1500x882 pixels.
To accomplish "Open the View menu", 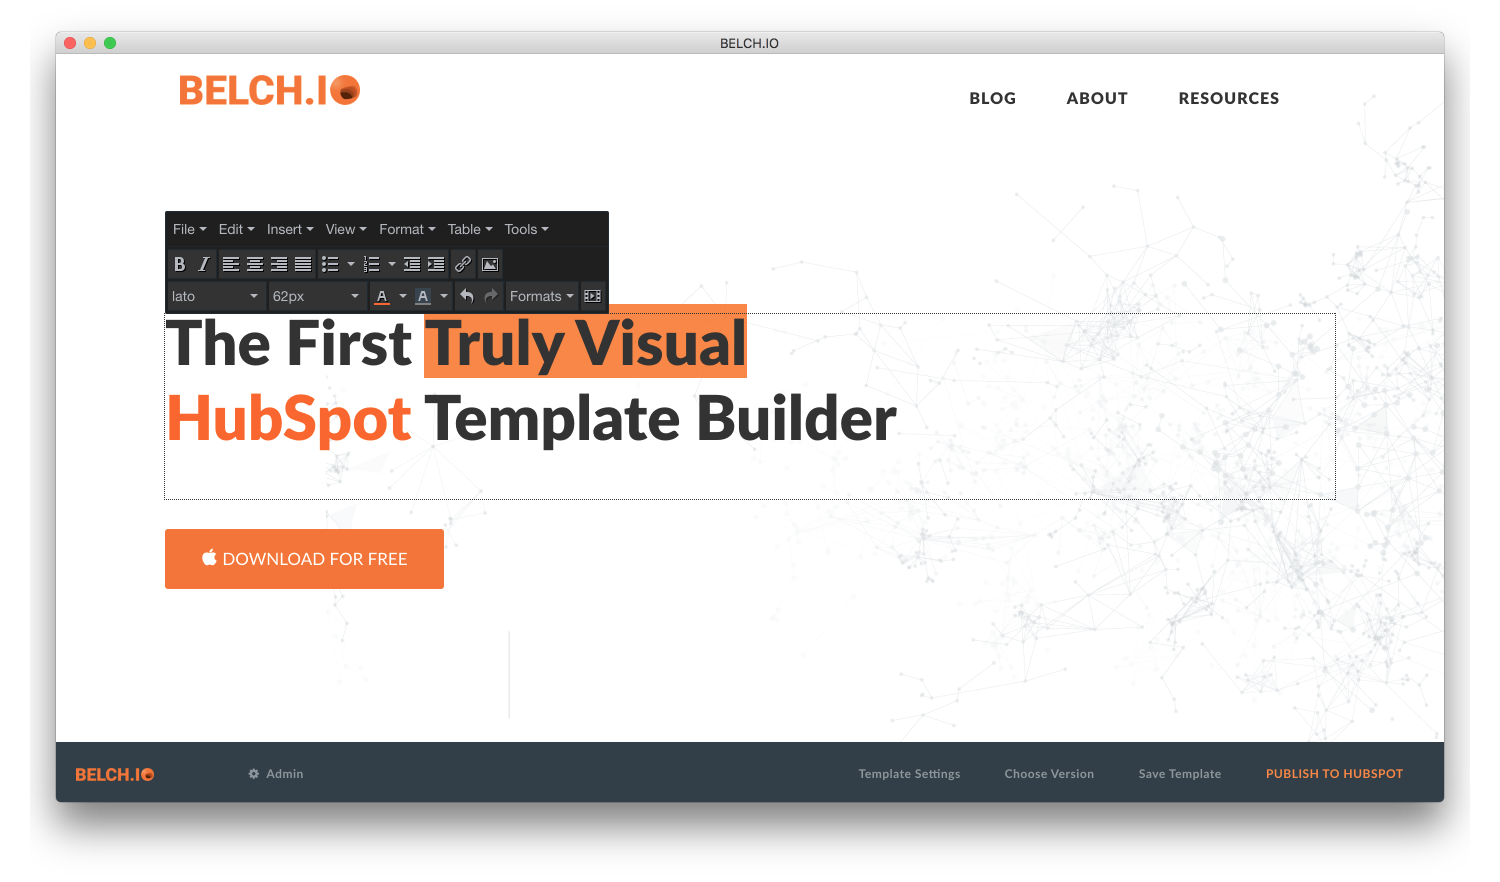I will point(346,229).
